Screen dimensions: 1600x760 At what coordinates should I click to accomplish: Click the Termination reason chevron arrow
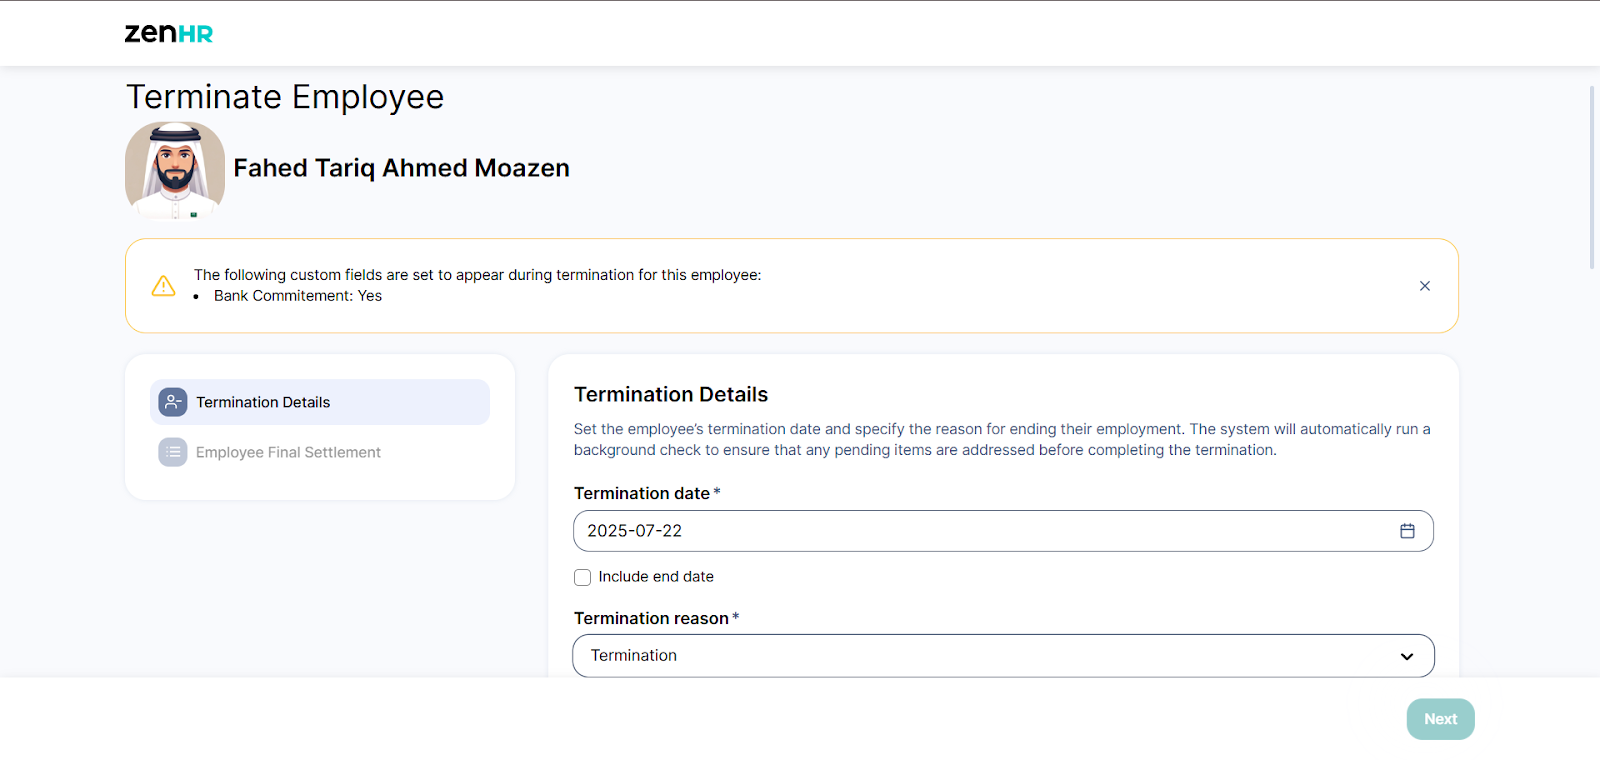tap(1407, 657)
